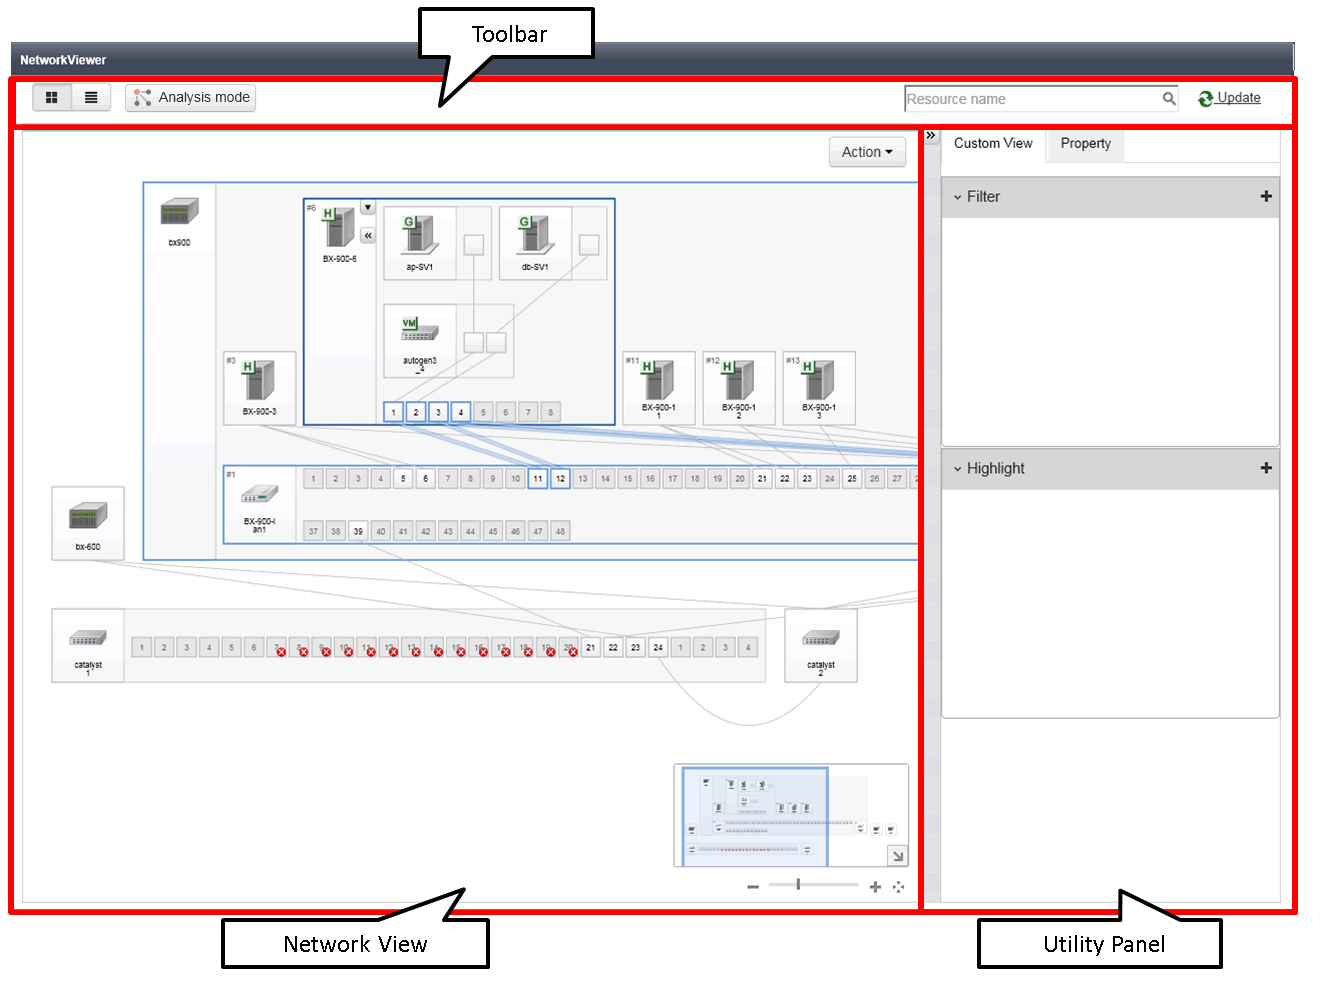1323x982 pixels.
Task: Click the Resource name search field
Action: point(1030,99)
